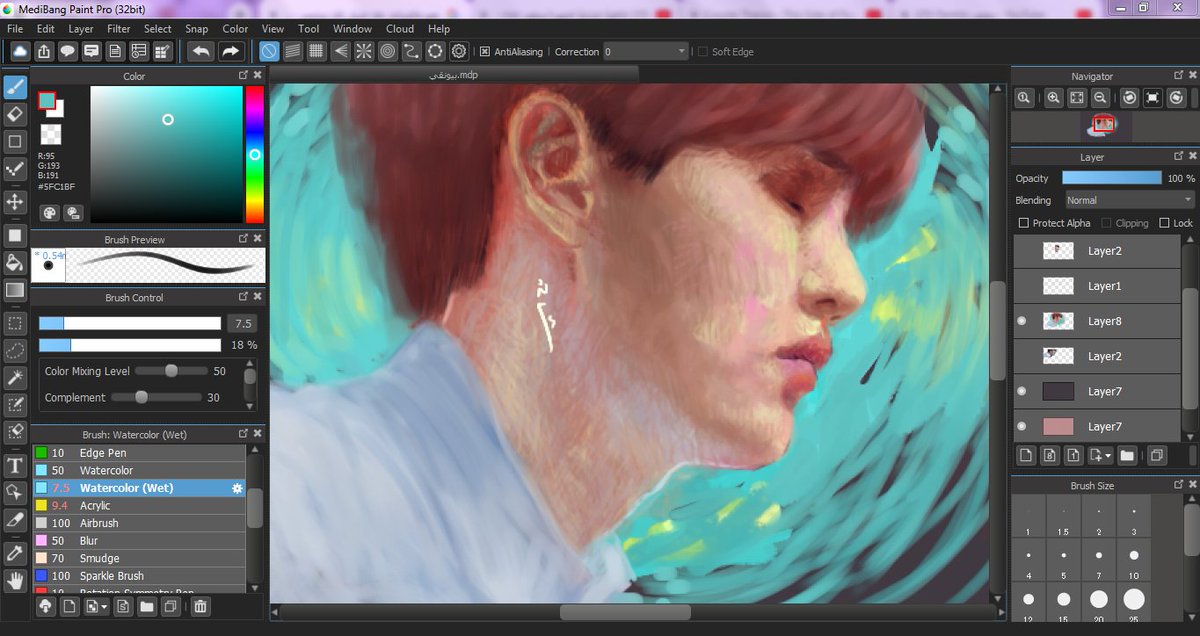The height and width of the screenshot is (636, 1200).
Task: Toggle the AntiAliasing checkbox
Action: (485, 52)
